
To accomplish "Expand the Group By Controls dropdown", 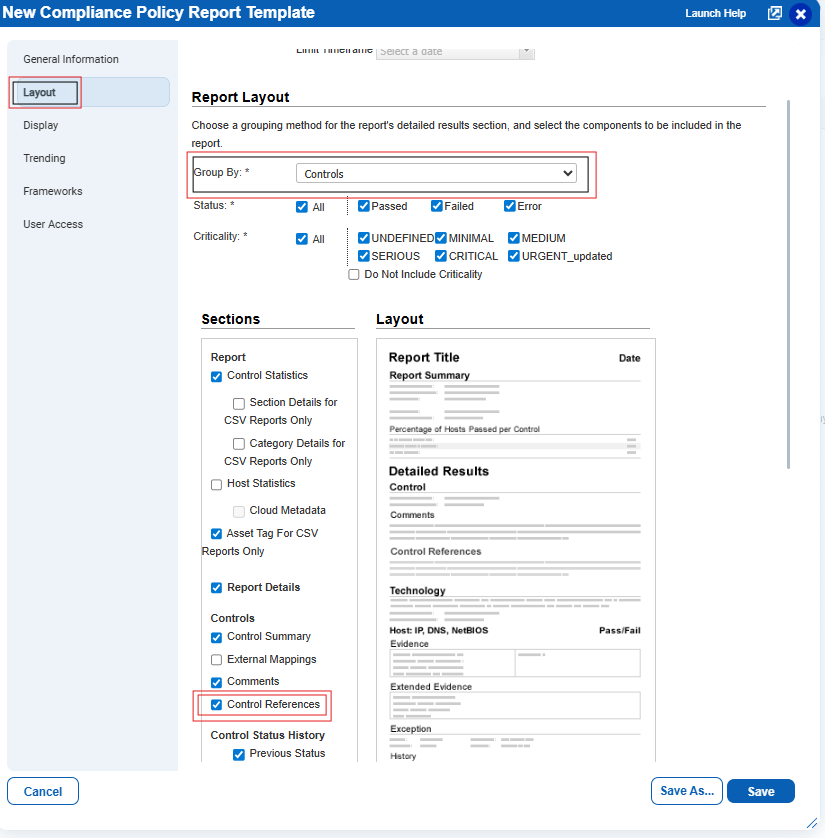I will (436, 174).
